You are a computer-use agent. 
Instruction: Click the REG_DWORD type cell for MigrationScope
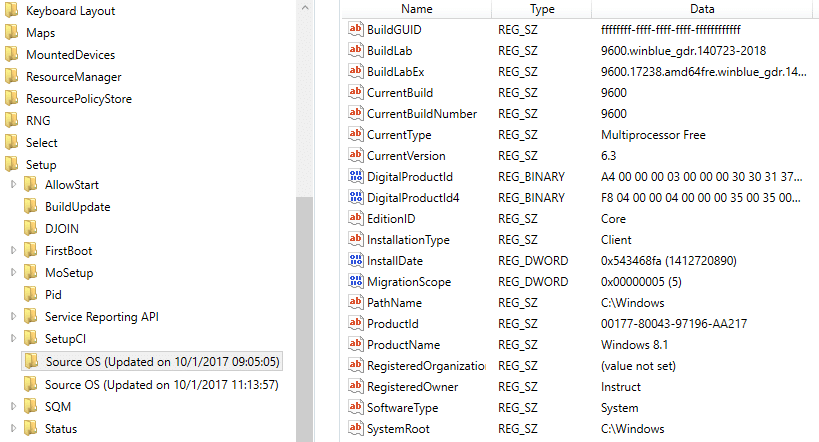pos(533,282)
